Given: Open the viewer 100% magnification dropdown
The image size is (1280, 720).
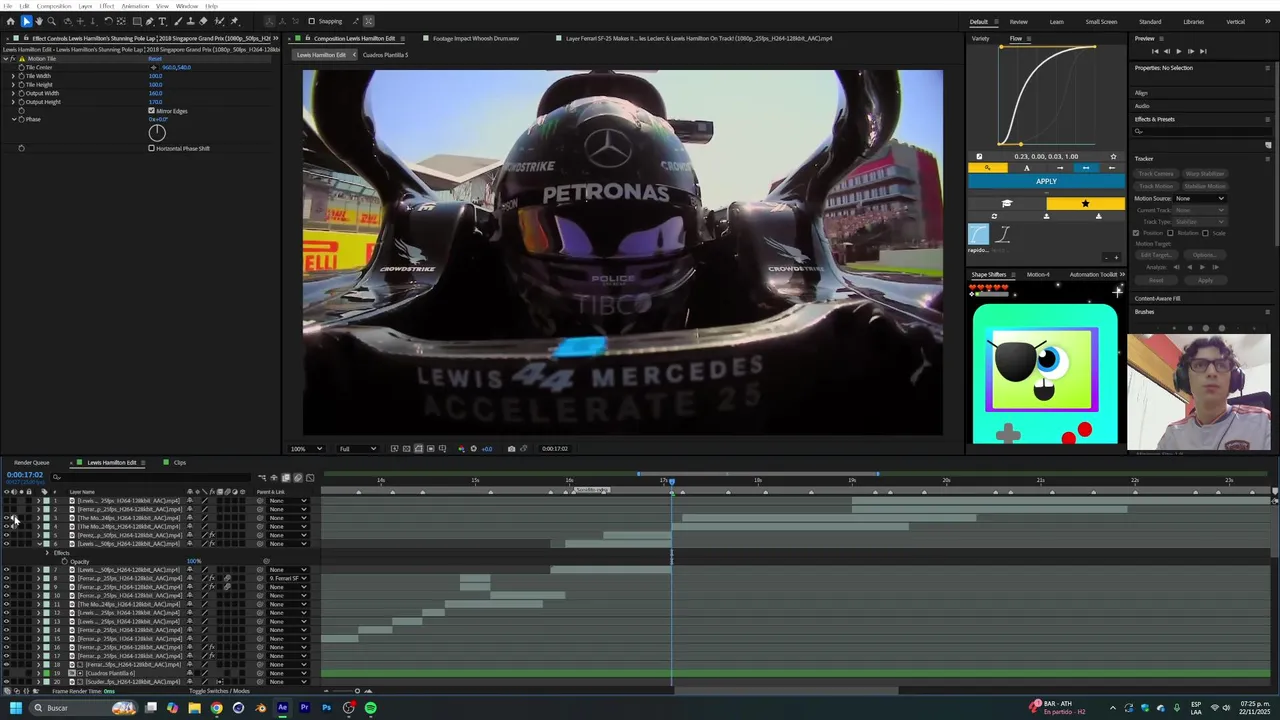Looking at the screenshot, I should [306, 448].
